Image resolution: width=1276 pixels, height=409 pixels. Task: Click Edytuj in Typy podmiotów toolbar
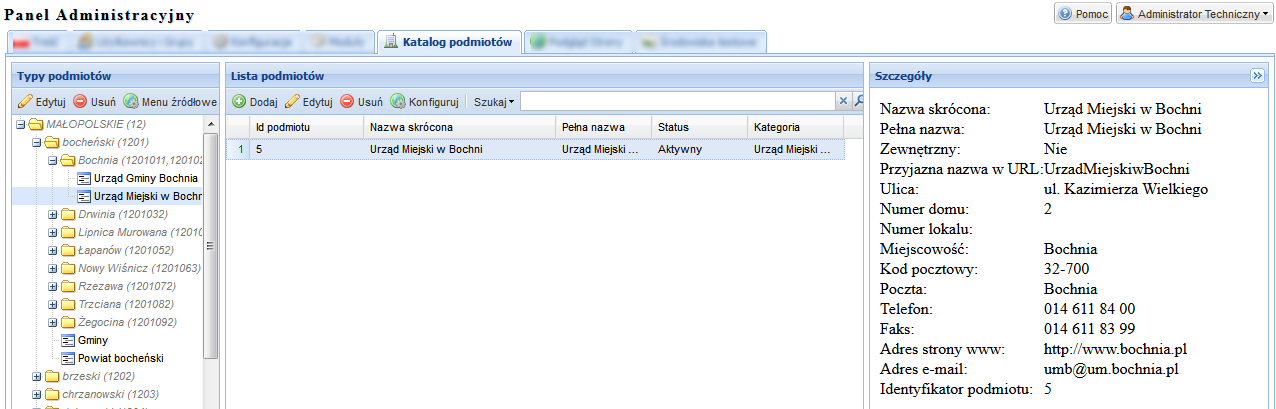click(42, 101)
